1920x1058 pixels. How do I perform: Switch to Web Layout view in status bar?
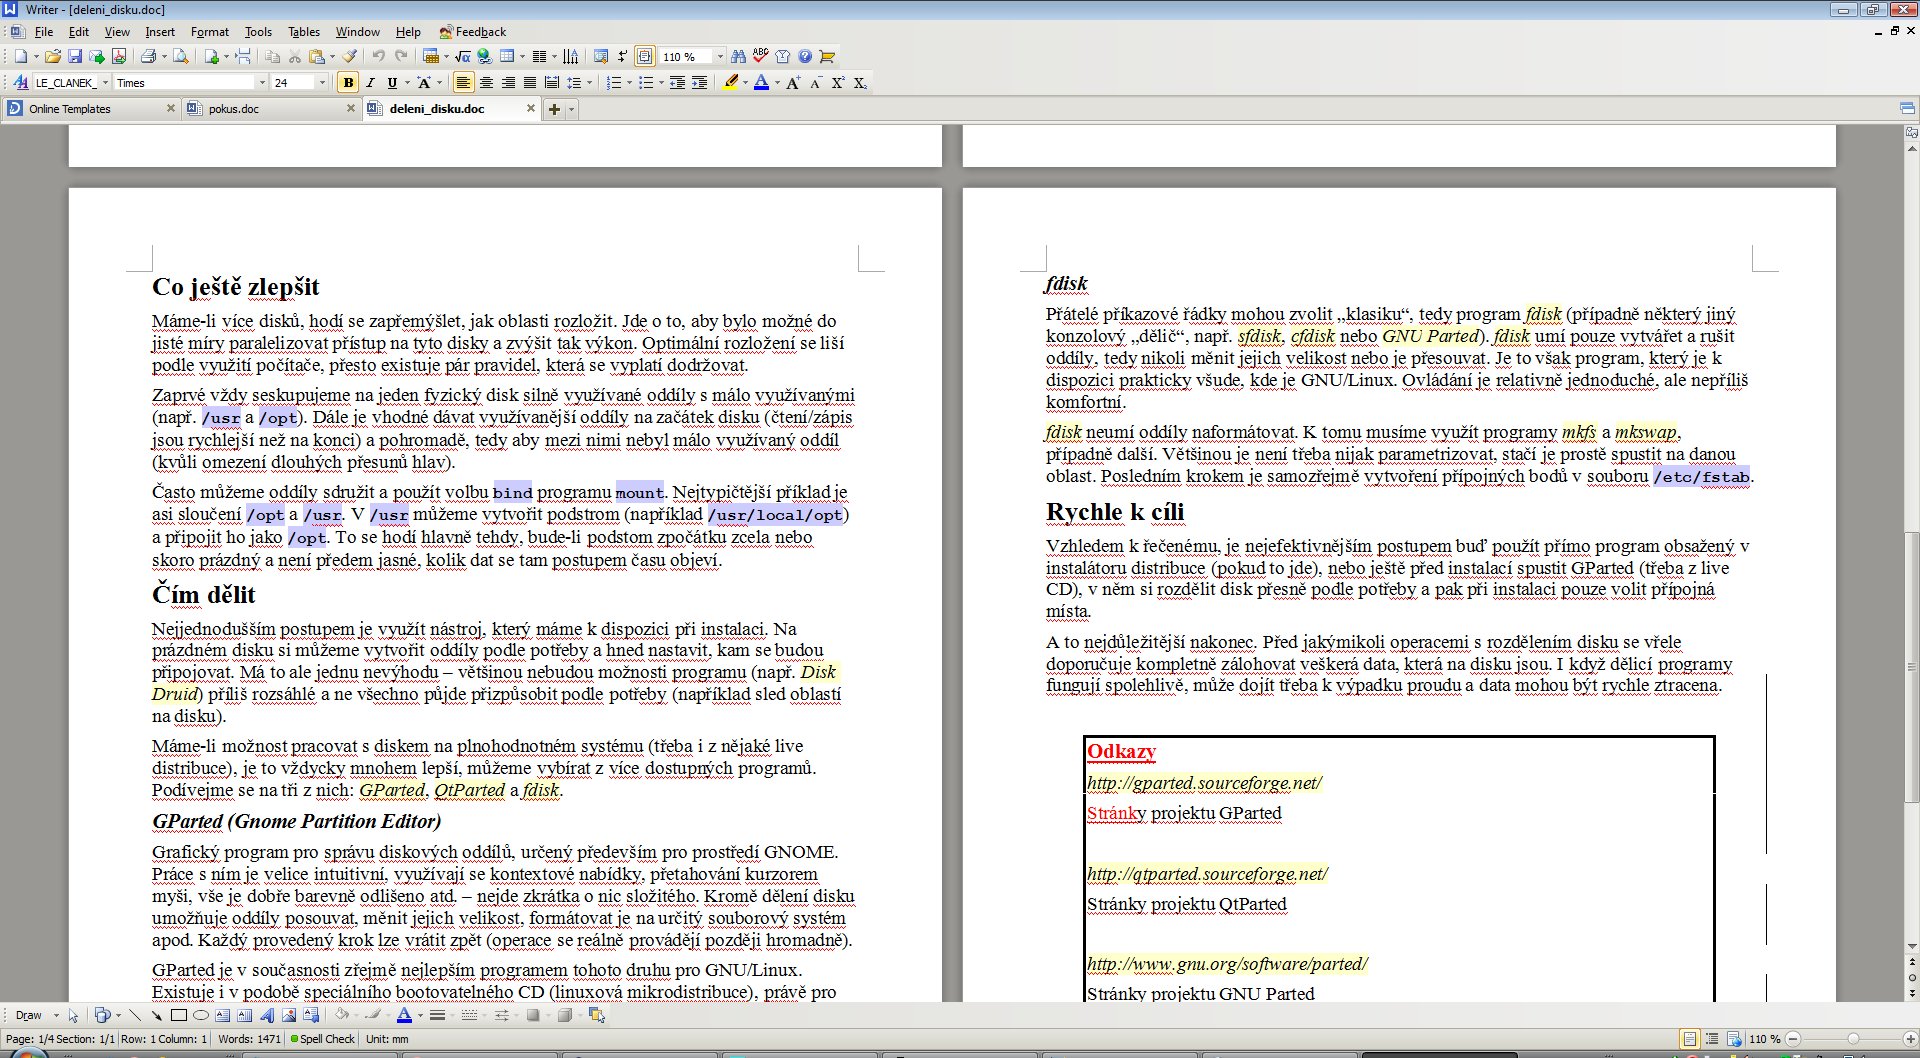(1734, 1039)
